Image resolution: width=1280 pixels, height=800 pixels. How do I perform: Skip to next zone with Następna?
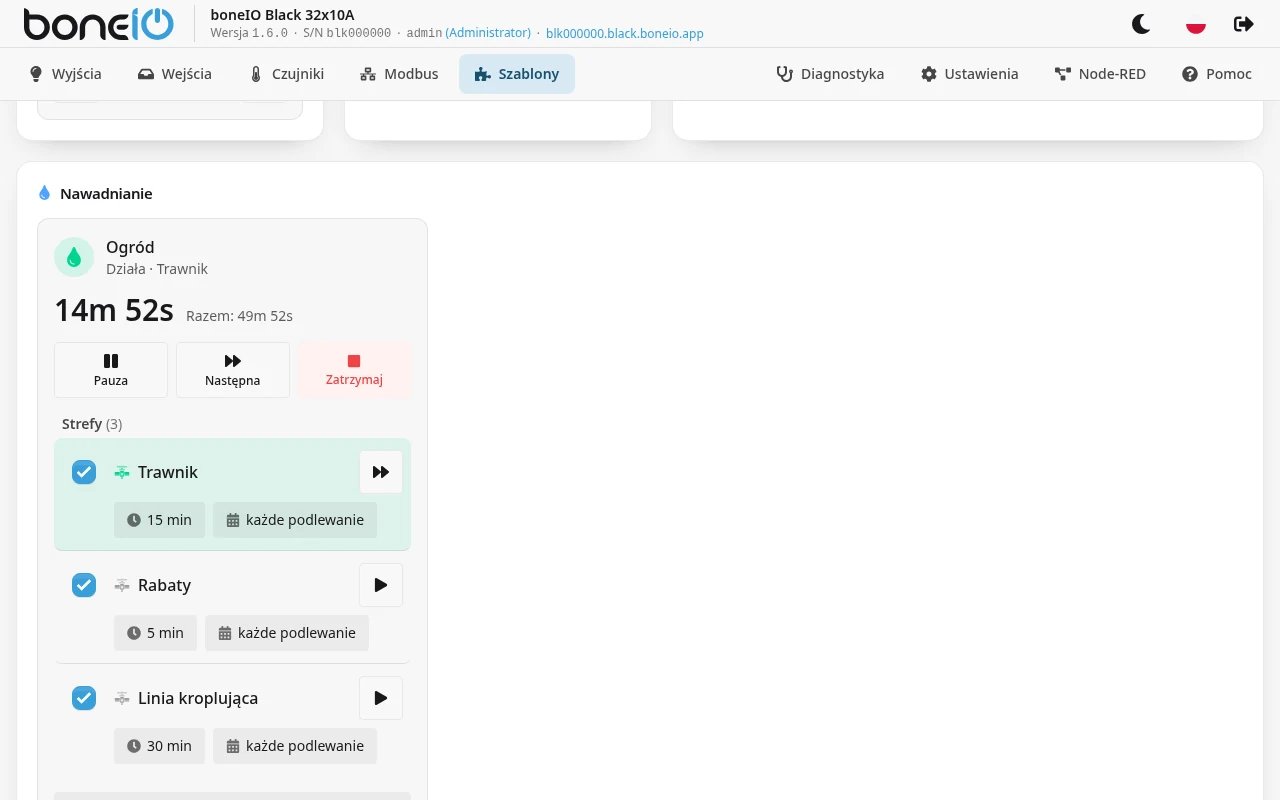coord(233,370)
